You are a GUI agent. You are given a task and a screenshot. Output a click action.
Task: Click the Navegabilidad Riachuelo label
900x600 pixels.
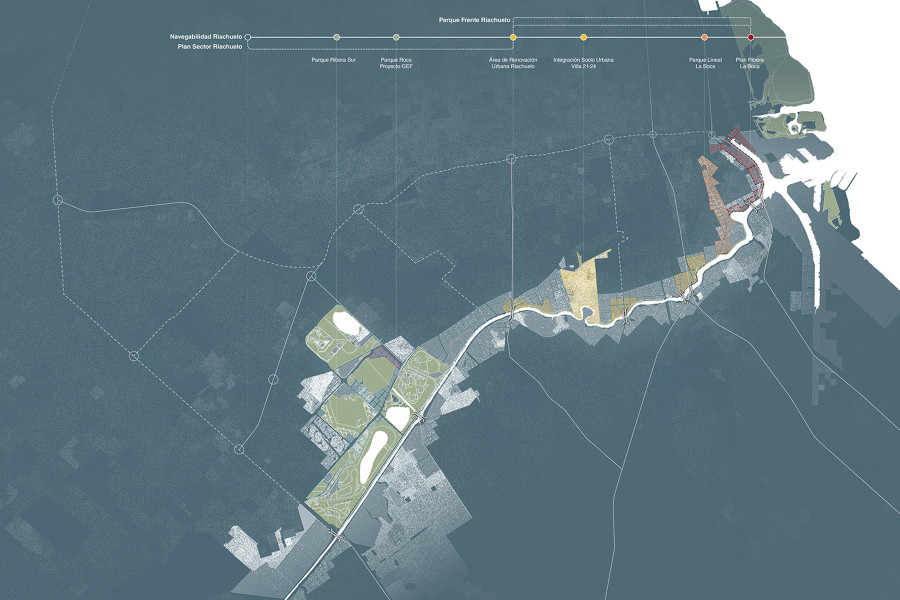[x=205, y=36]
